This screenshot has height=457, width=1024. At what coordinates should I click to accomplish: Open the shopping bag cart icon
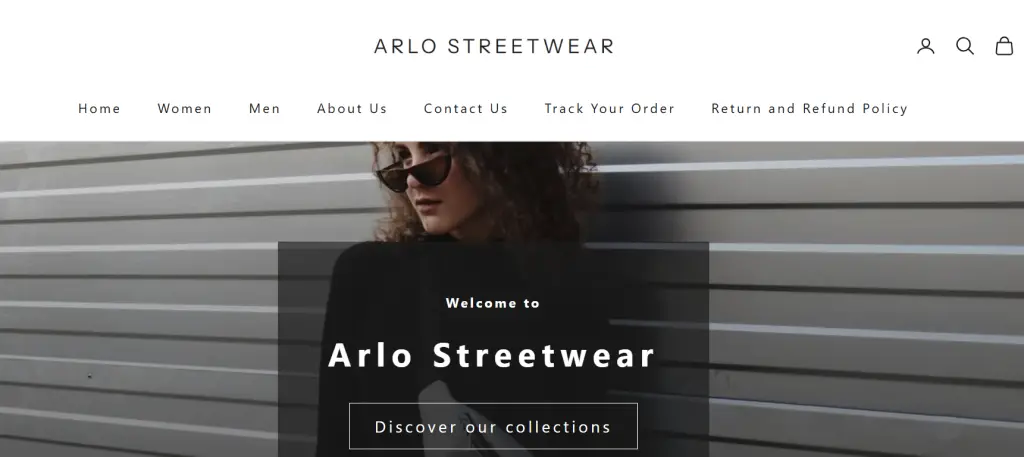[x=1004, y=46]
